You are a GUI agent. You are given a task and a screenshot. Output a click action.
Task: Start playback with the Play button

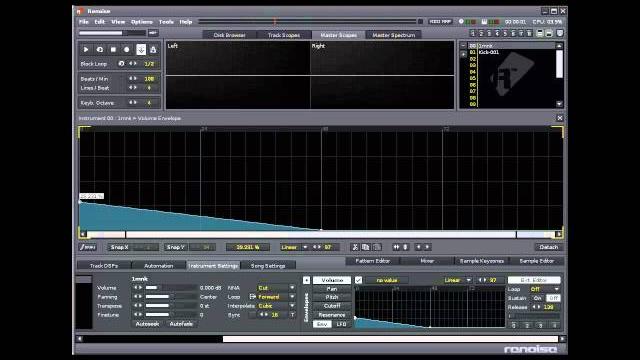86,49
